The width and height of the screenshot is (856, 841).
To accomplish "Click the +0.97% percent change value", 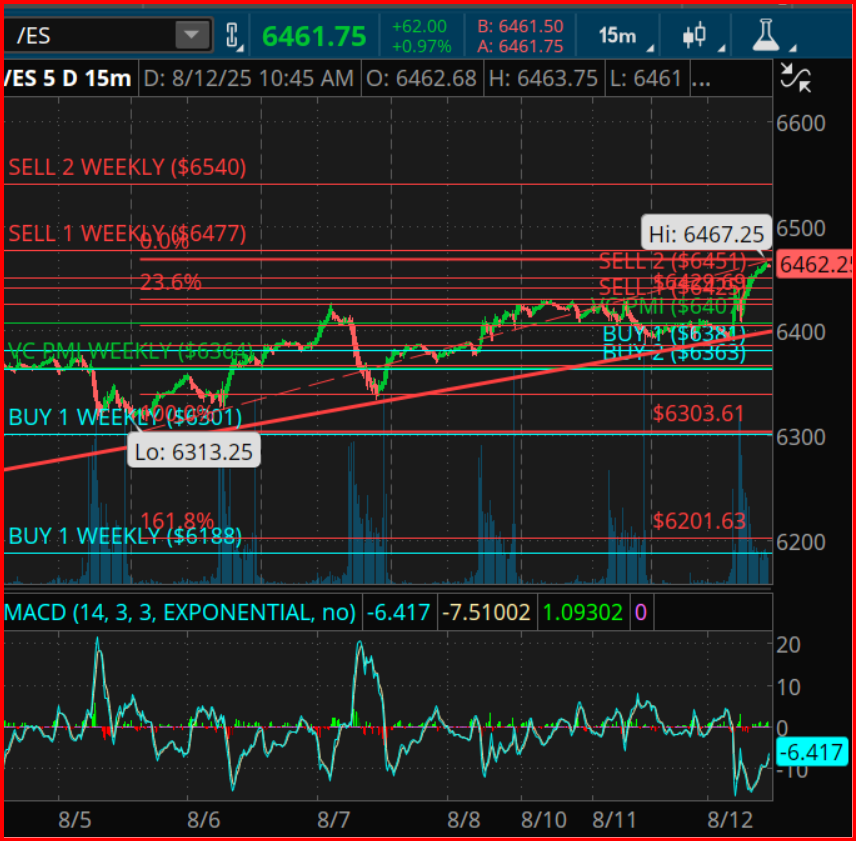I will pyautogui.click(x=421, y=46).
